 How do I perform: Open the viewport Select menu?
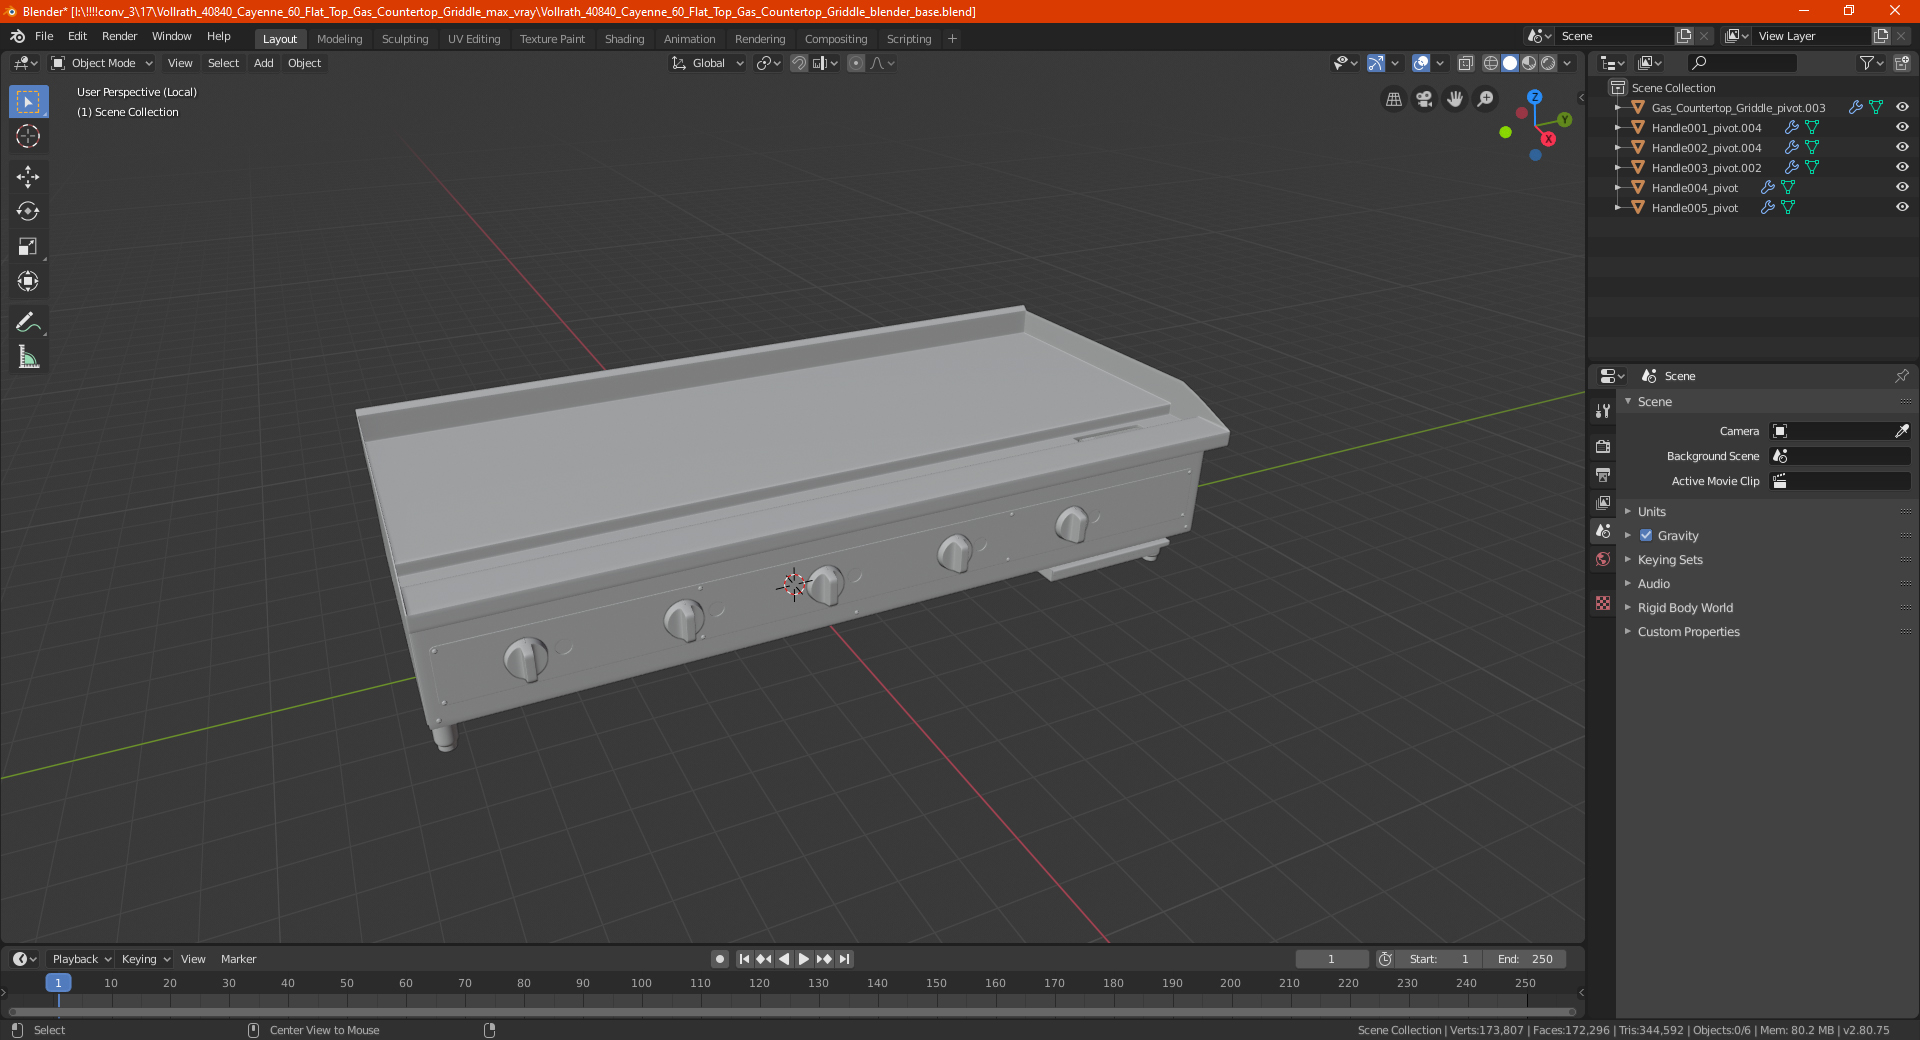(223, 63)
